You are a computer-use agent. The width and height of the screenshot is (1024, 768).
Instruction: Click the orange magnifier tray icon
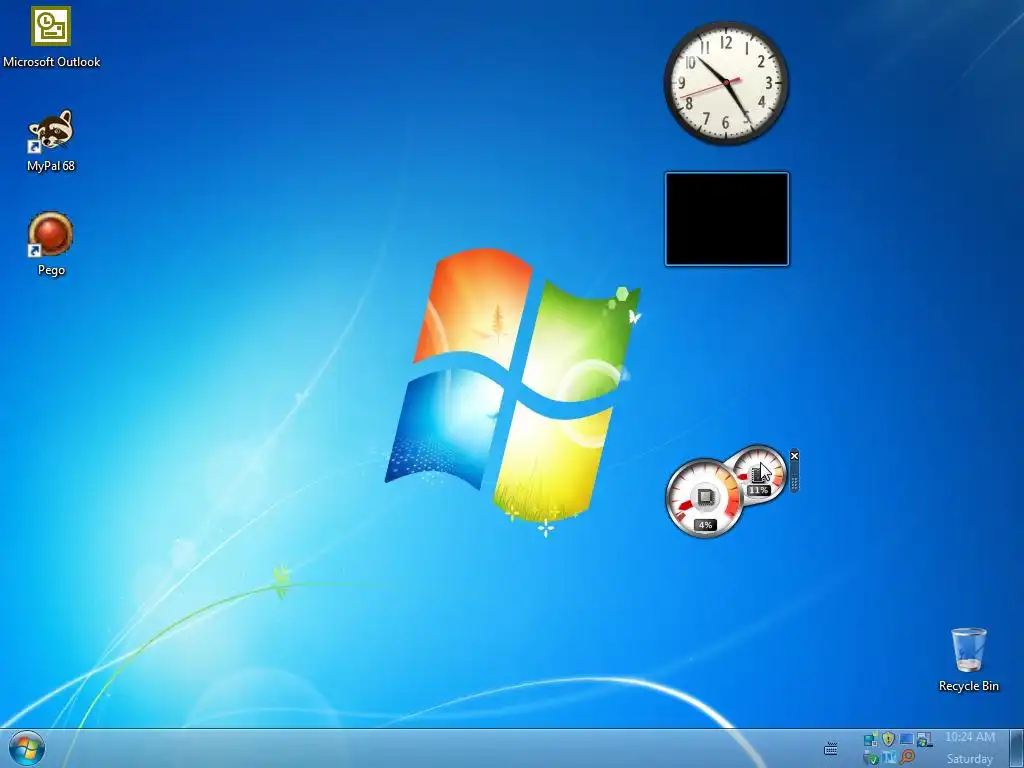[x=907, y=758]
